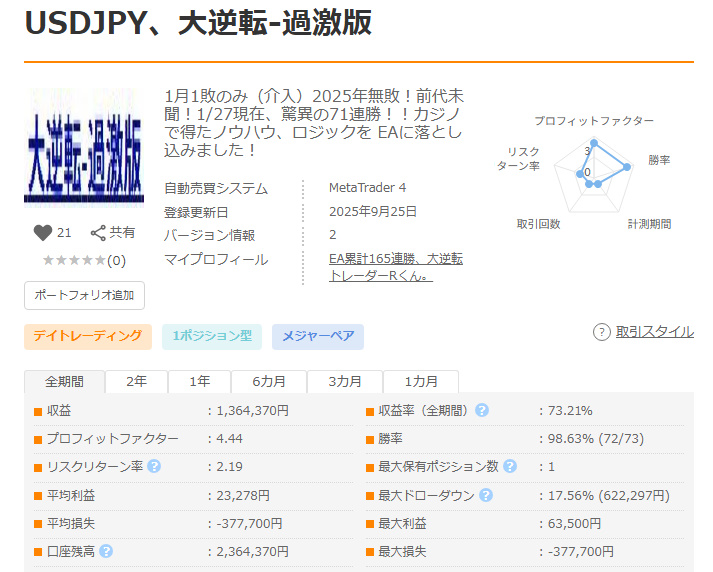Click help icon next to 最大ドローダウン
The width and height of the screenshot is (713, 572).
486,495
